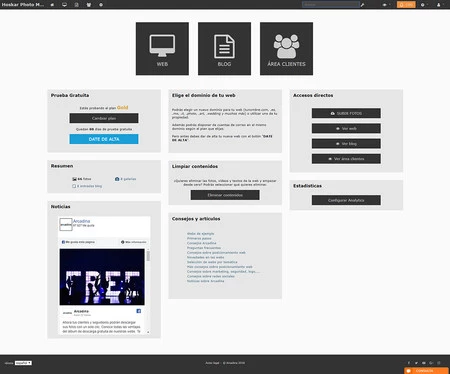Screen dimensions: 450x374
Task: Click the Cambiar plan button
Action: (x=104, y=118)
